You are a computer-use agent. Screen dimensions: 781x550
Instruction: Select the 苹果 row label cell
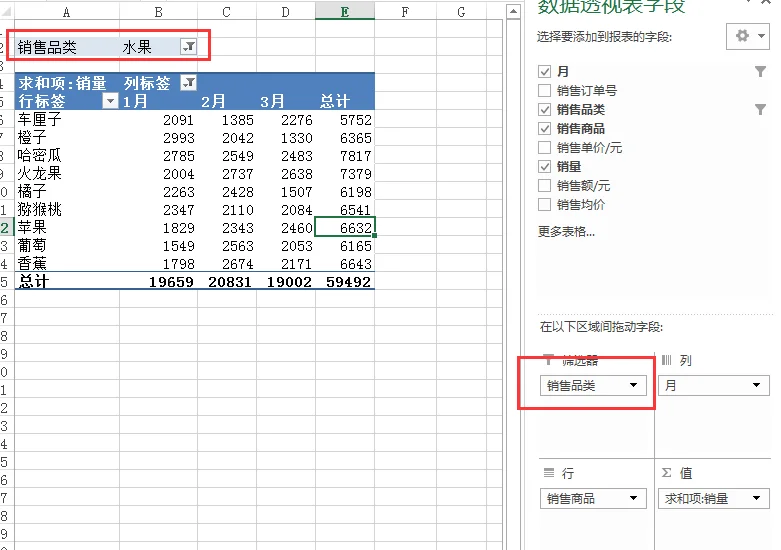click(x=67, y=227)
